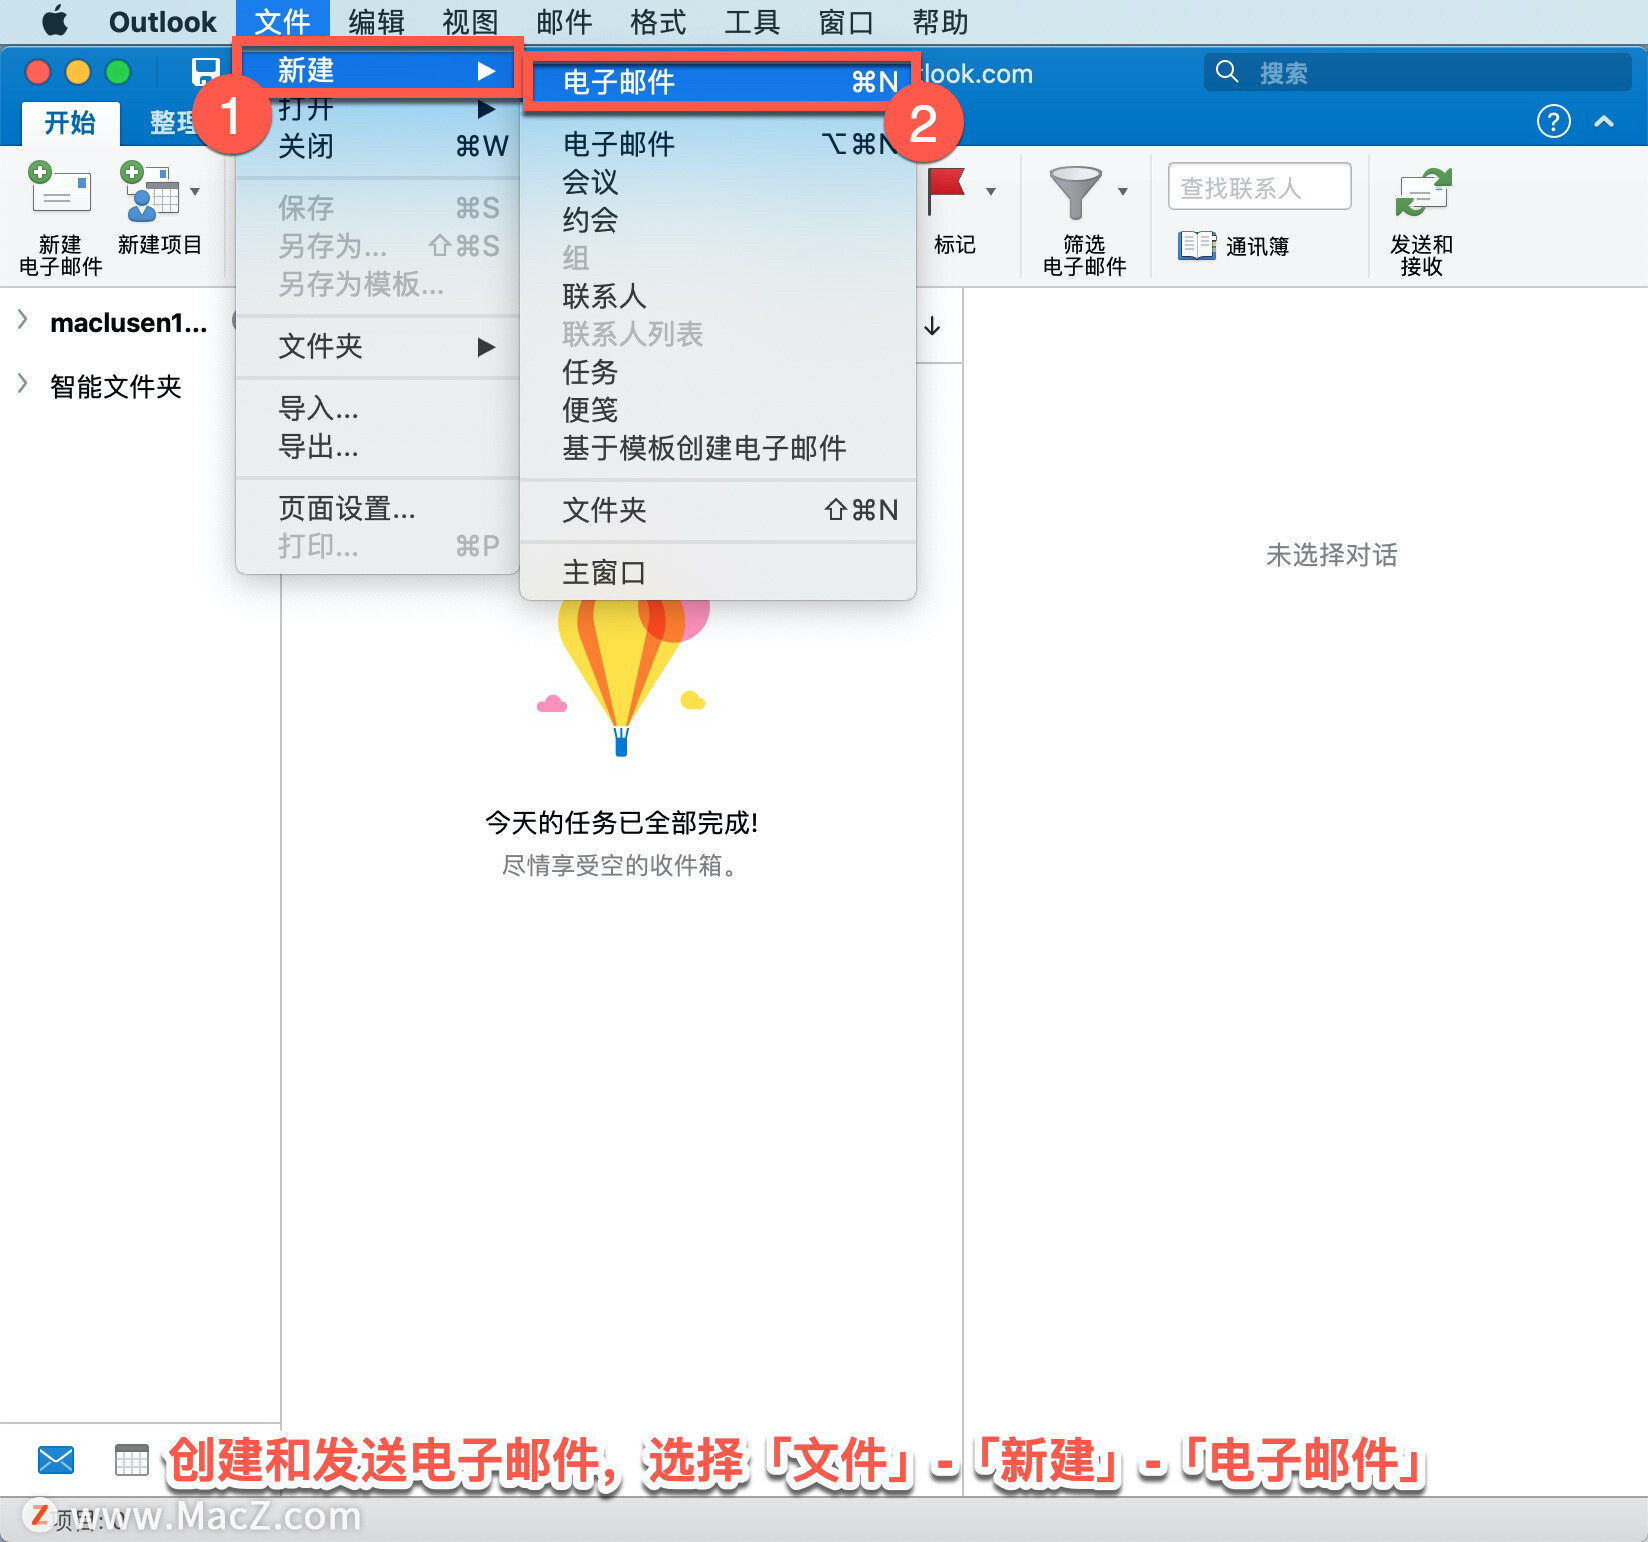The image size is (1648, 1542).
Task: Choose 联系人 from the New submenu
Action: tap(718, 296)
